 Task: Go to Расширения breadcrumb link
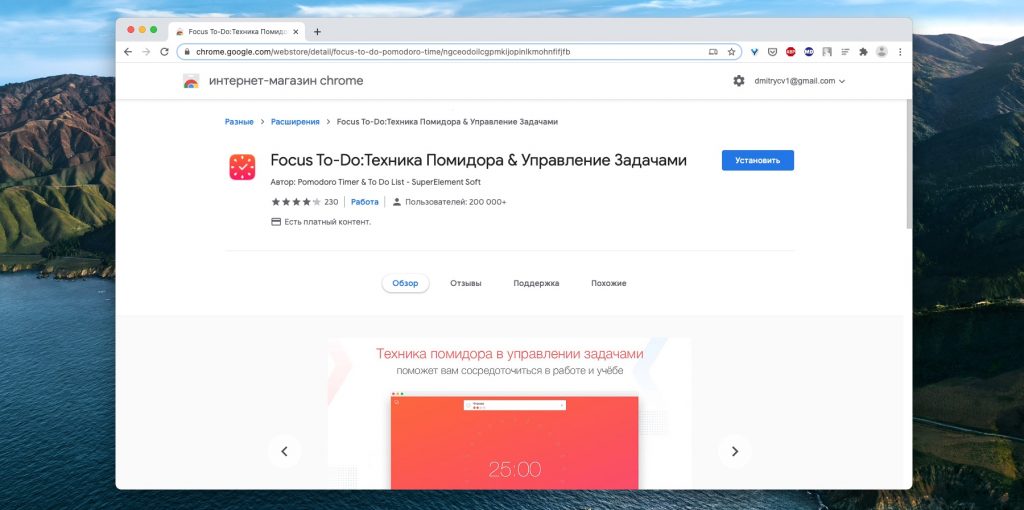[x=295, y=121]
